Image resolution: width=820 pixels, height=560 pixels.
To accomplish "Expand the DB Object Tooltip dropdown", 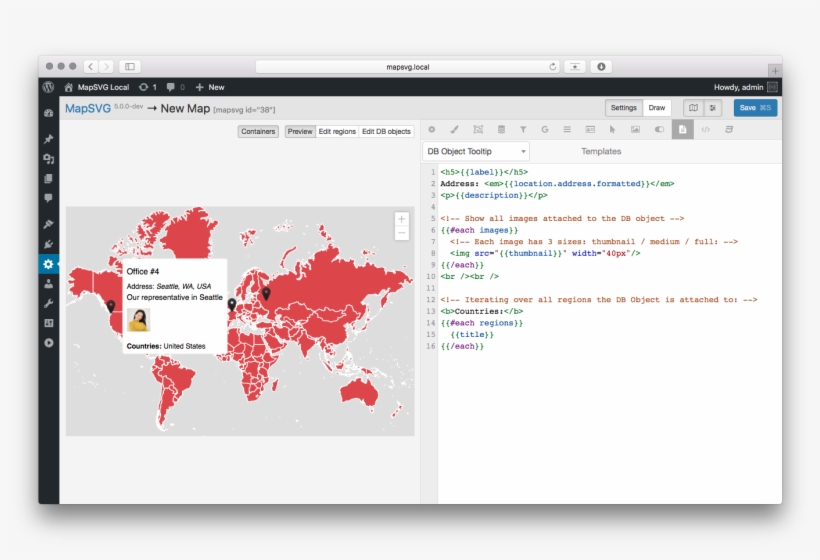I will click(476, 151).
